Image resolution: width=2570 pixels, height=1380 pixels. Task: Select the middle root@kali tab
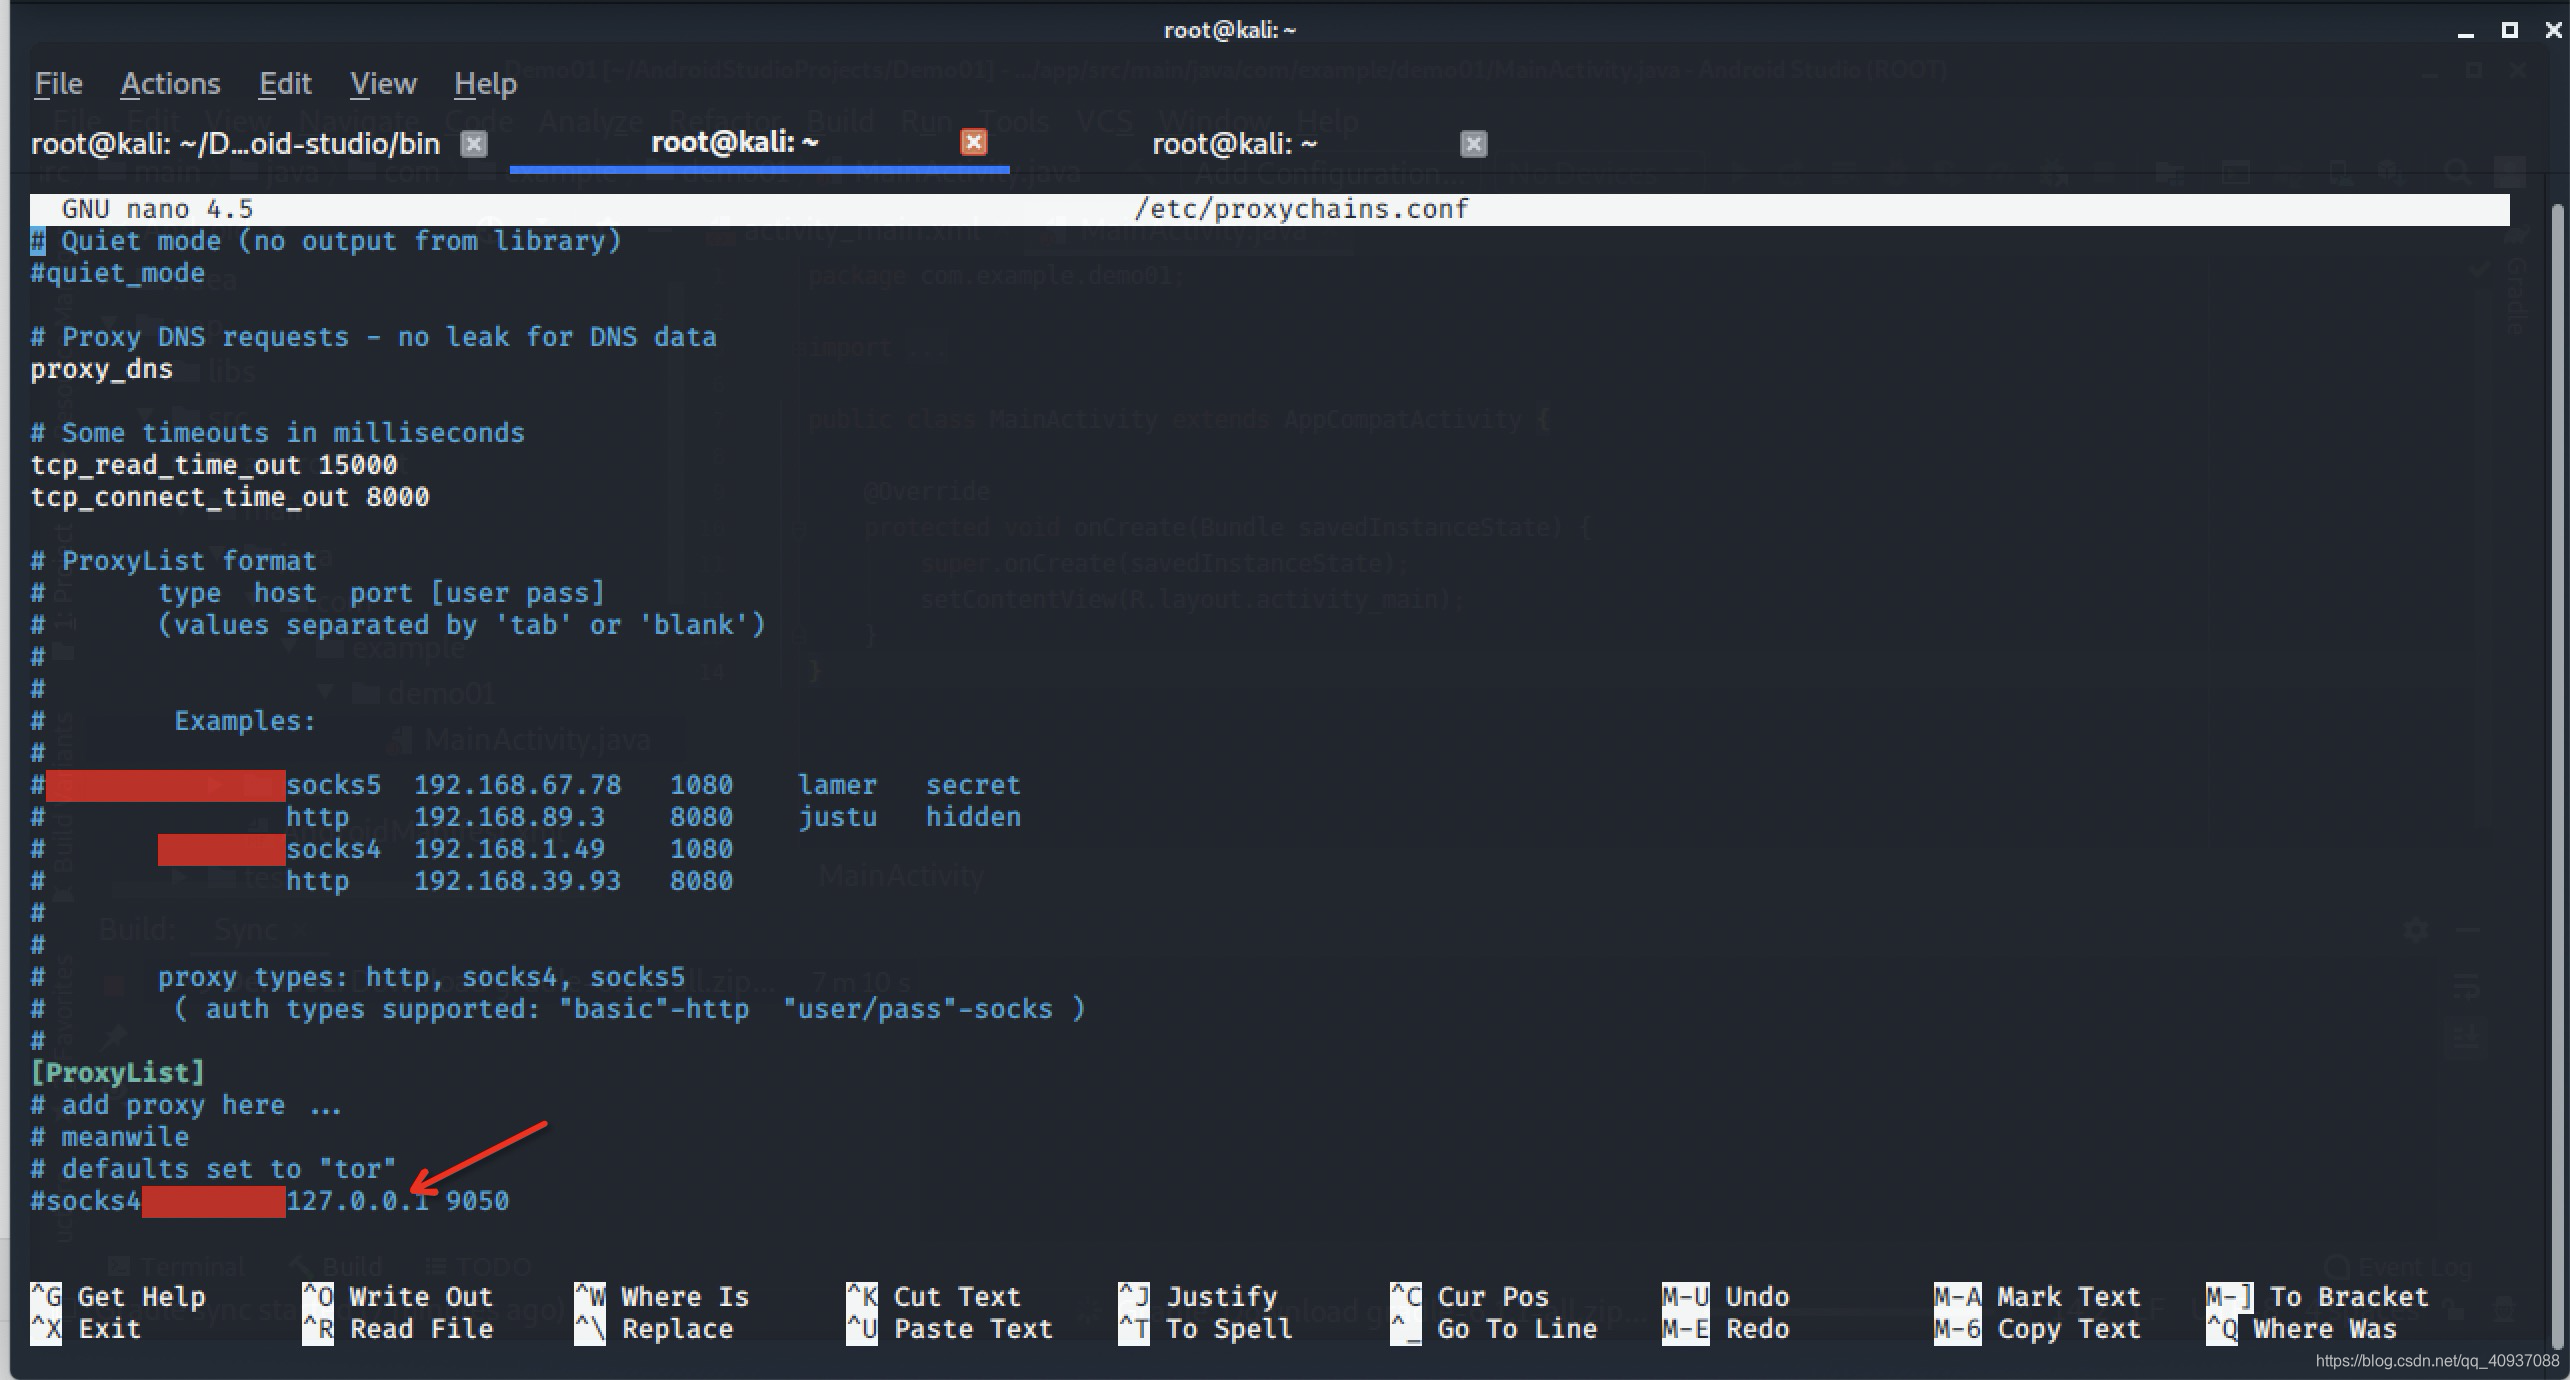[735, 143]
